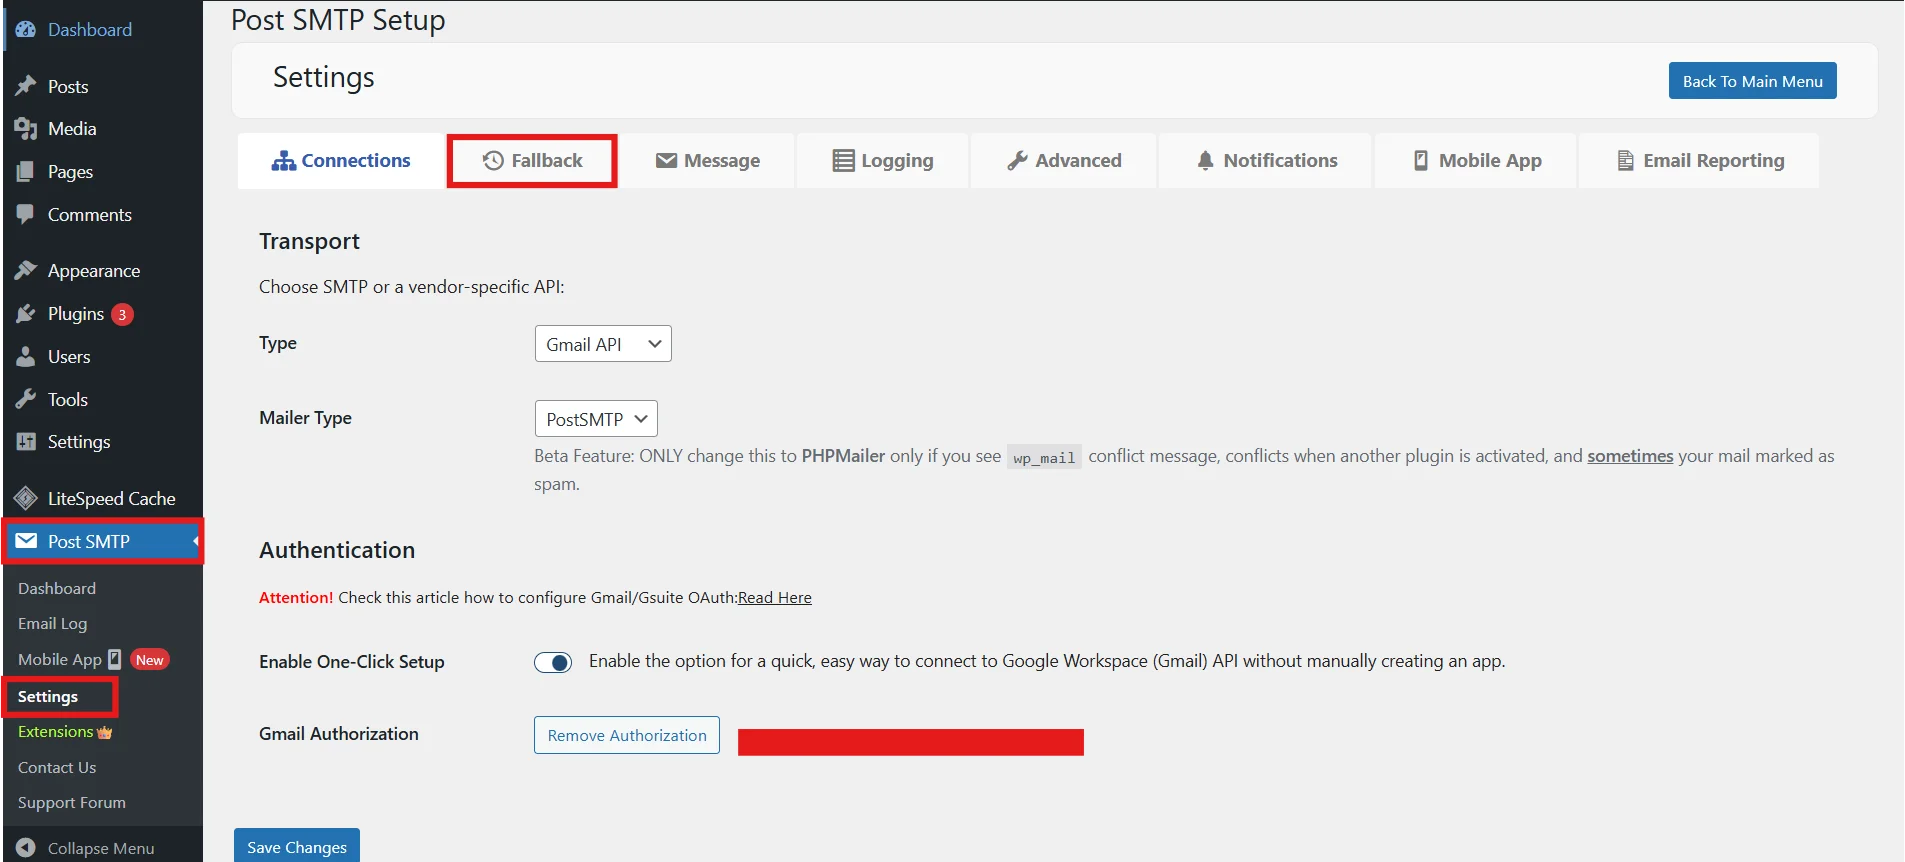Switch to the Mobile App tab
Screen dimensions: 1905x862
[x=1476, y=161]
